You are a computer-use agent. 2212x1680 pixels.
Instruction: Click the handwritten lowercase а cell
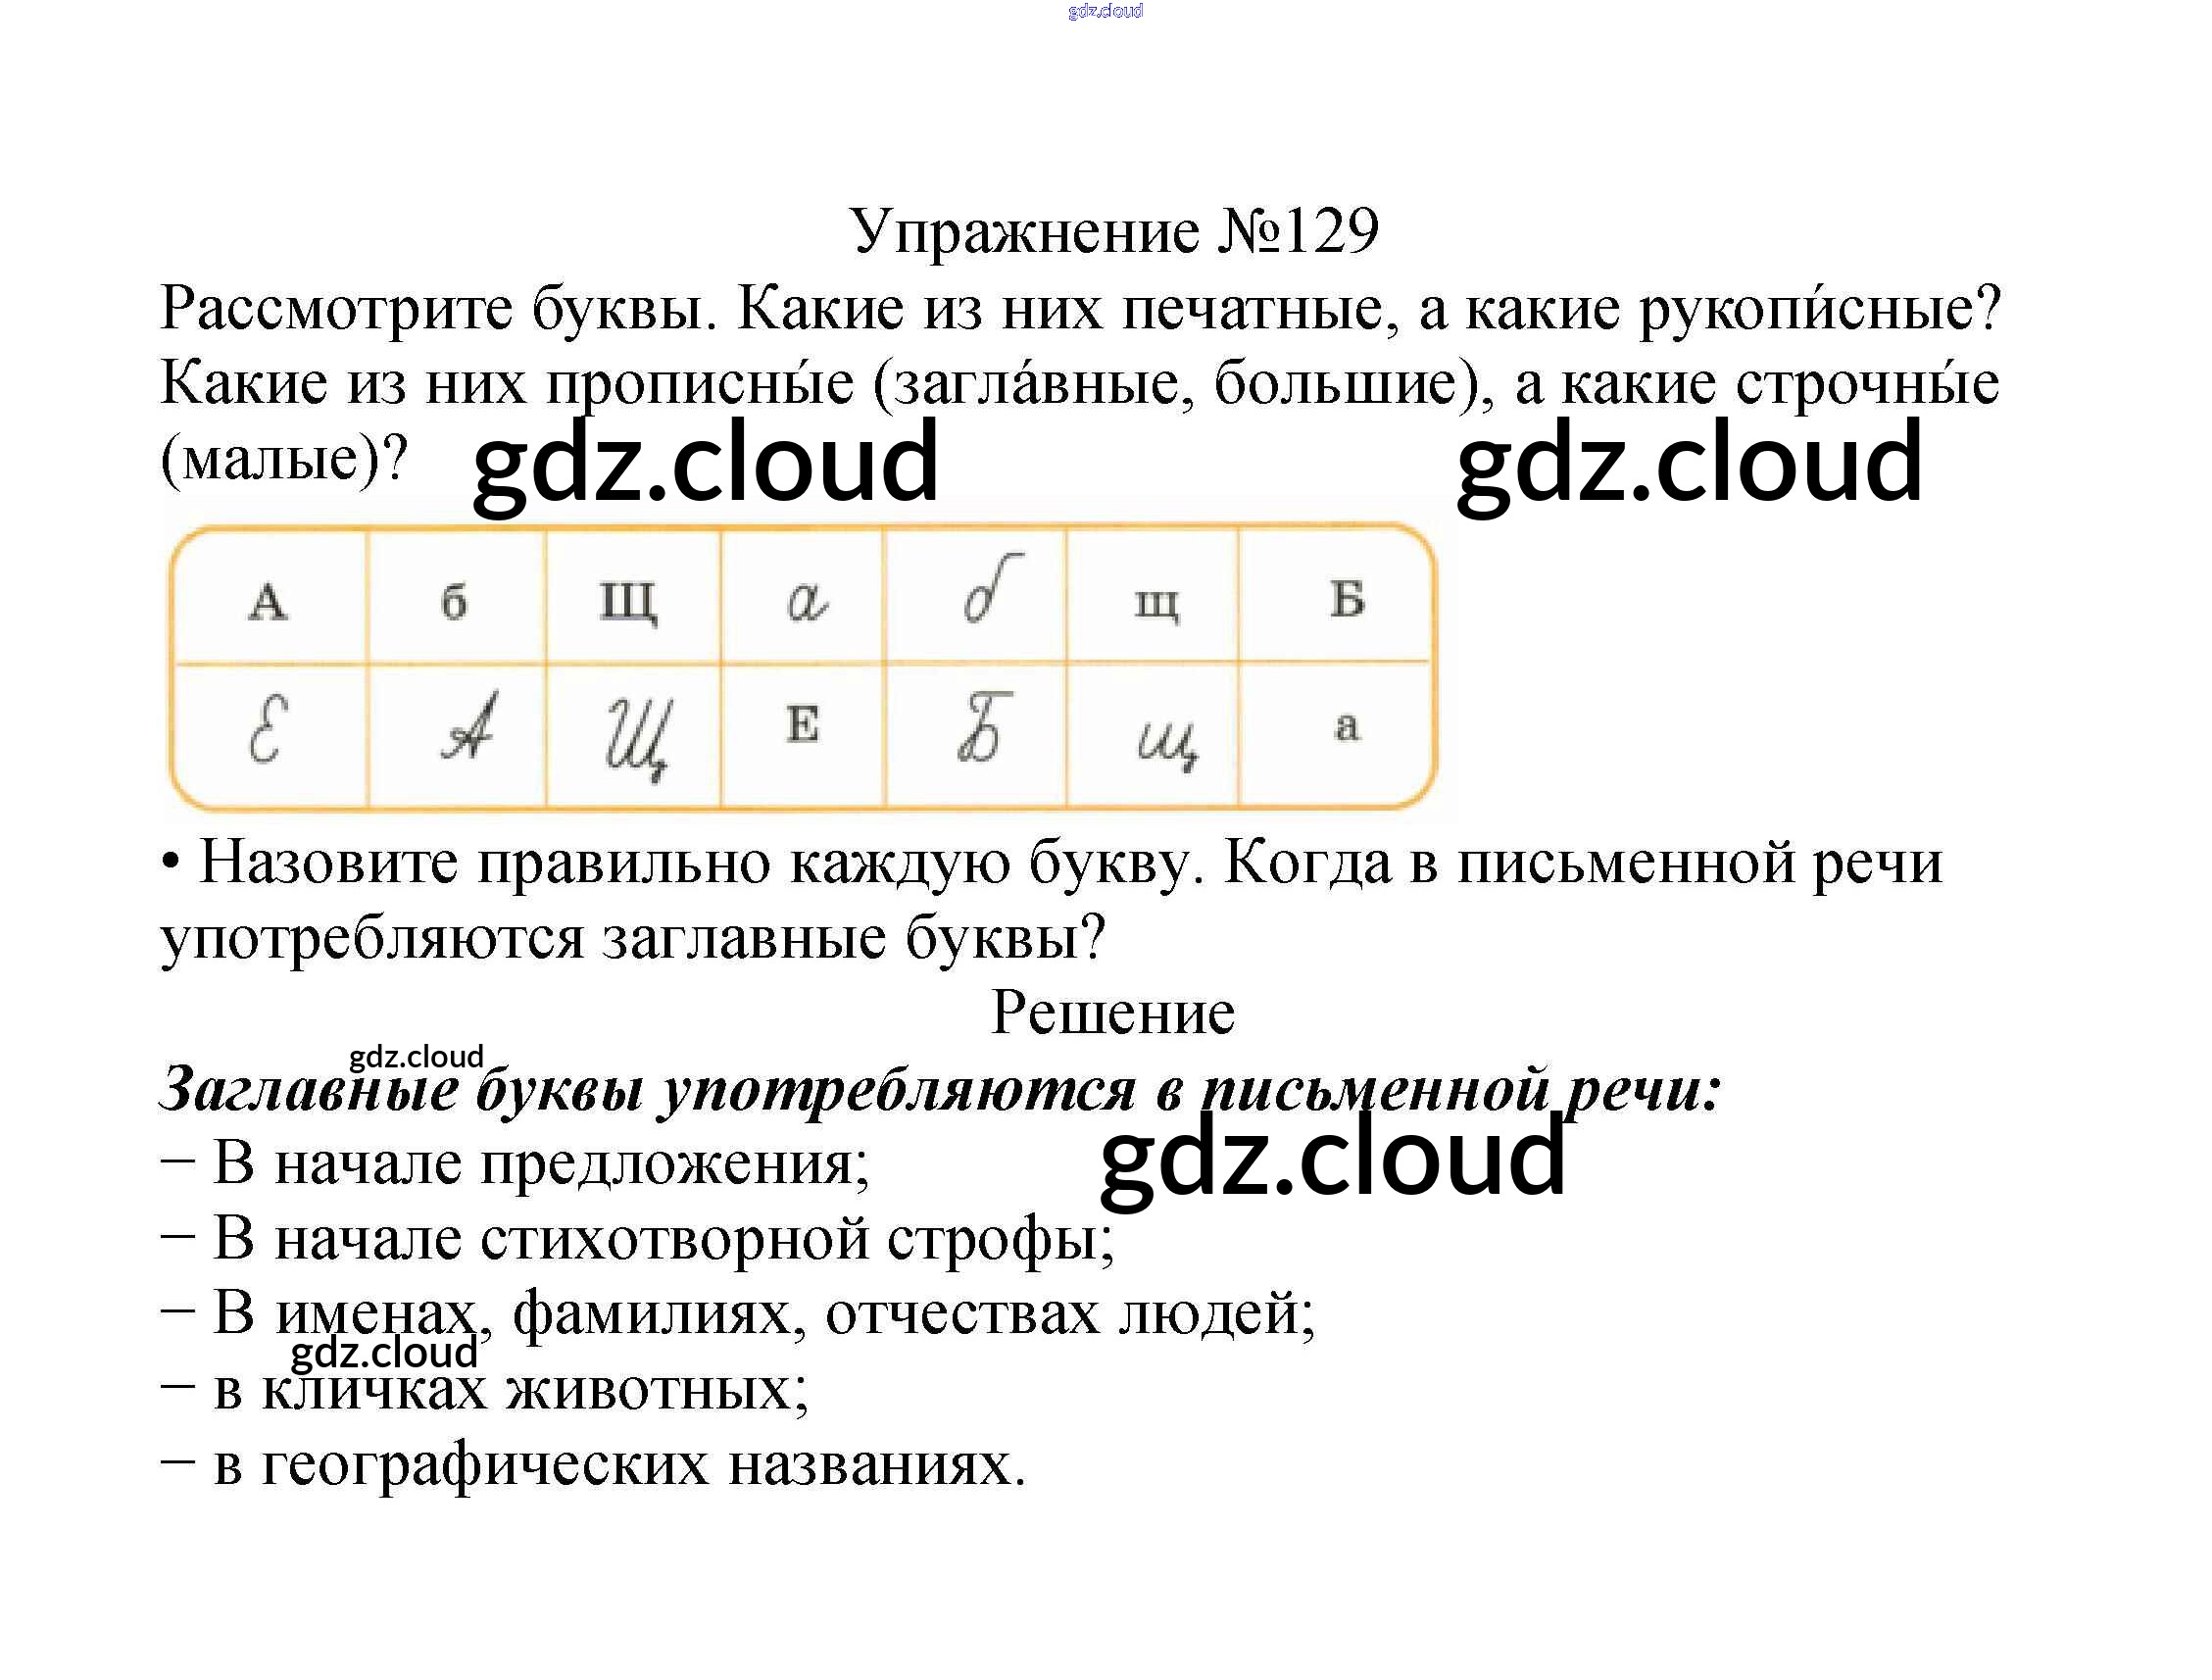(x=806, y=601)
